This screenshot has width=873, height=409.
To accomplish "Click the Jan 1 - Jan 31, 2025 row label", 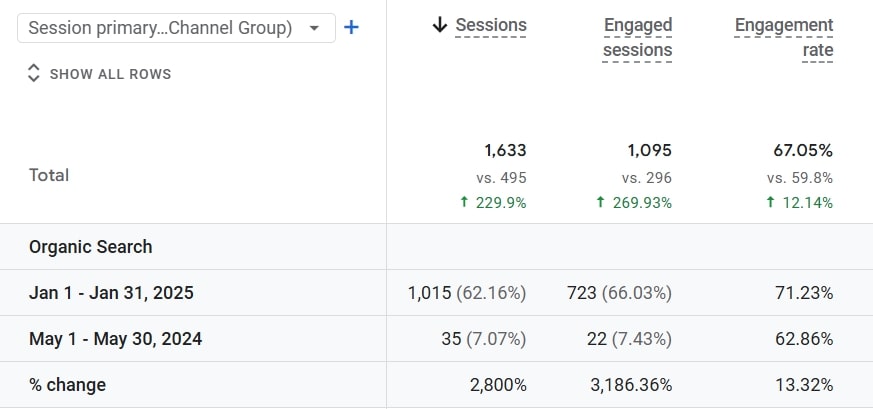I will [x=111, y=293].
